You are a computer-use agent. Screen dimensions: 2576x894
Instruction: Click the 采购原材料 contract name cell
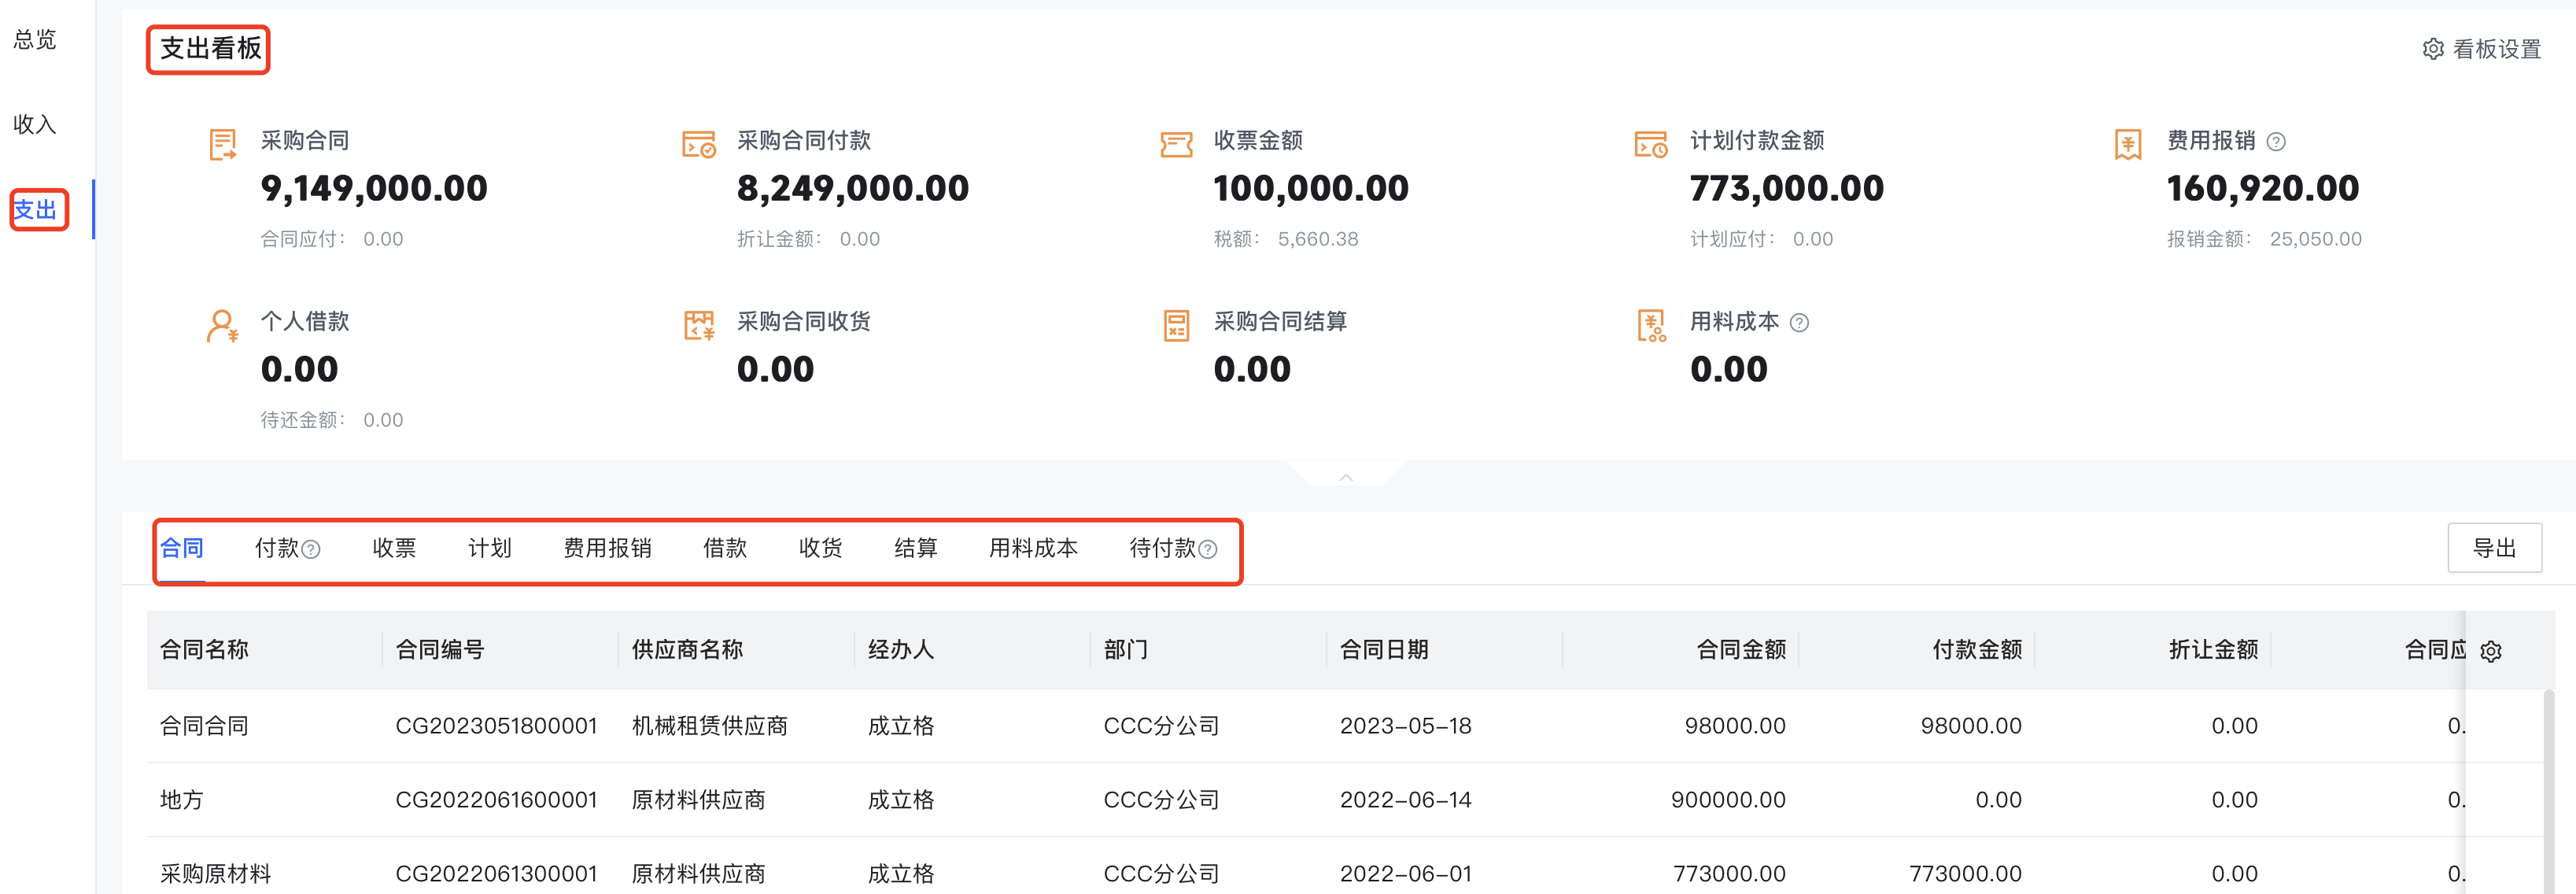pos(215,874)
